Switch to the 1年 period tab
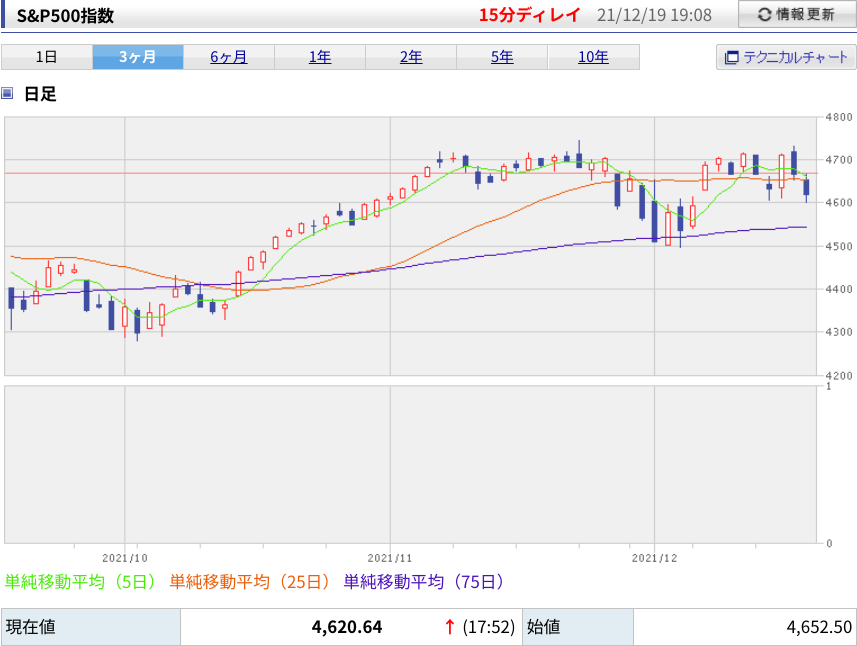This screenshot has height=646, width=857. click(320, 57)
